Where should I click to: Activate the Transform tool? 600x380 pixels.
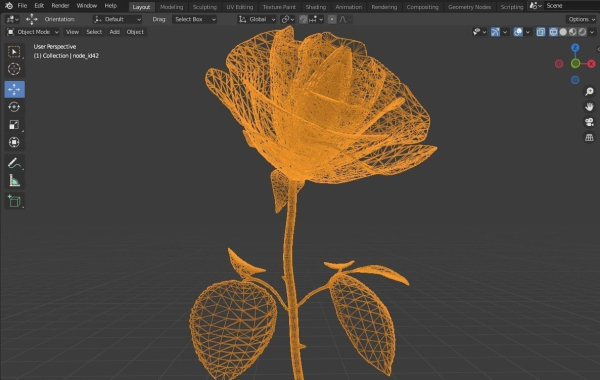tap(15, 142)
